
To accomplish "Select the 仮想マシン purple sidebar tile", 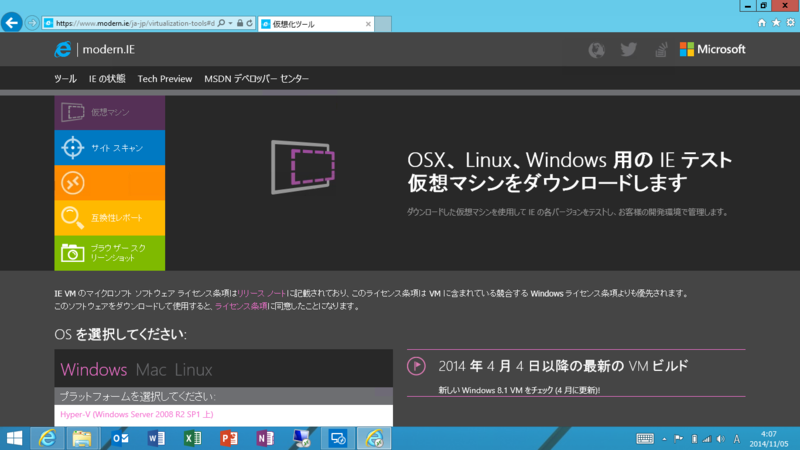I will pyautogui.click(x=110, y=112).
